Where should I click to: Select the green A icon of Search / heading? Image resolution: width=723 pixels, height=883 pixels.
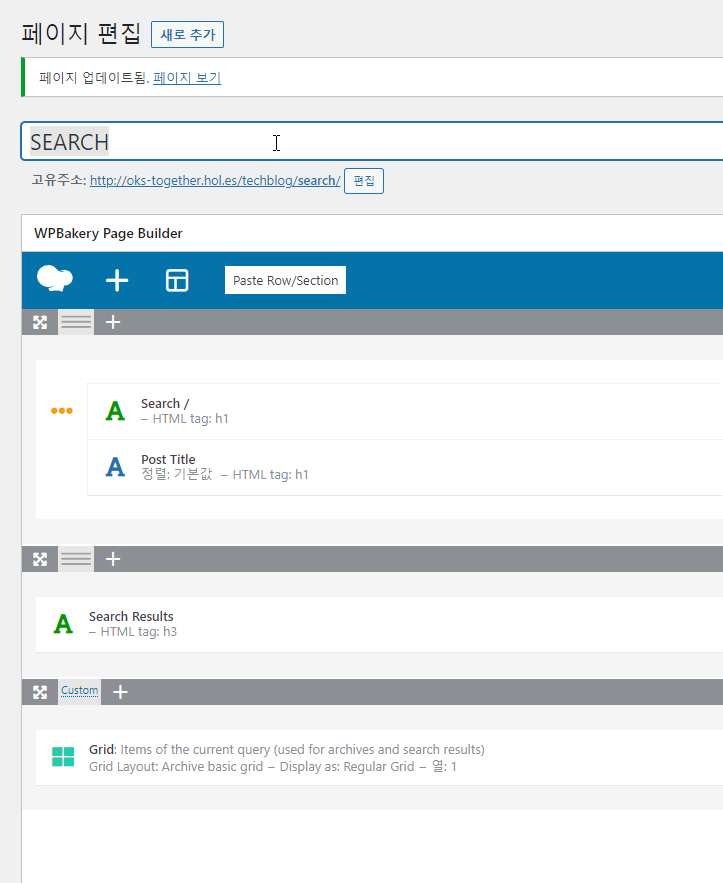(x=115, y=411)
